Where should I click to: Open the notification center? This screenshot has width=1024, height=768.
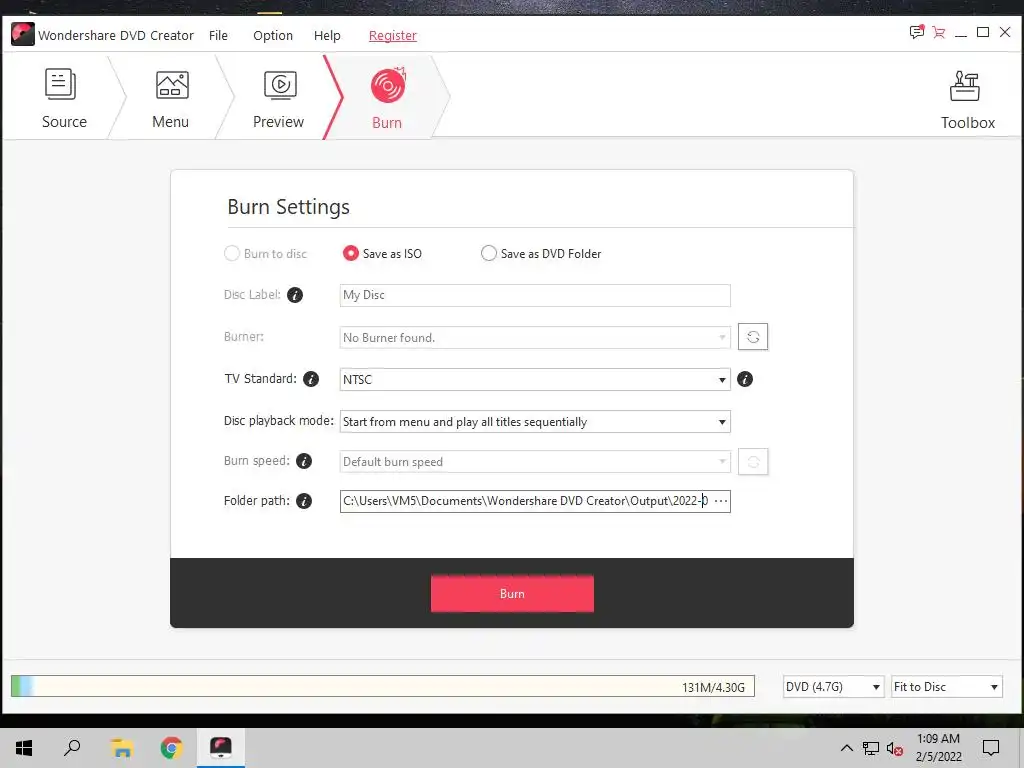pyautogui.click(x=991, y=748)
